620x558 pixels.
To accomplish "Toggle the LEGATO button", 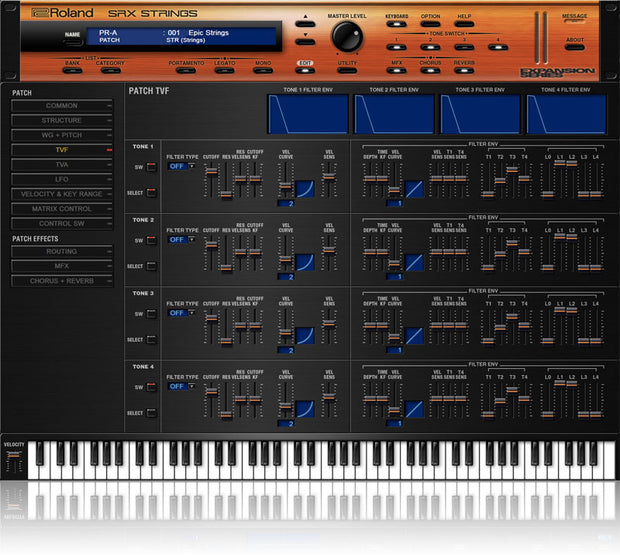I will (224, 71).
